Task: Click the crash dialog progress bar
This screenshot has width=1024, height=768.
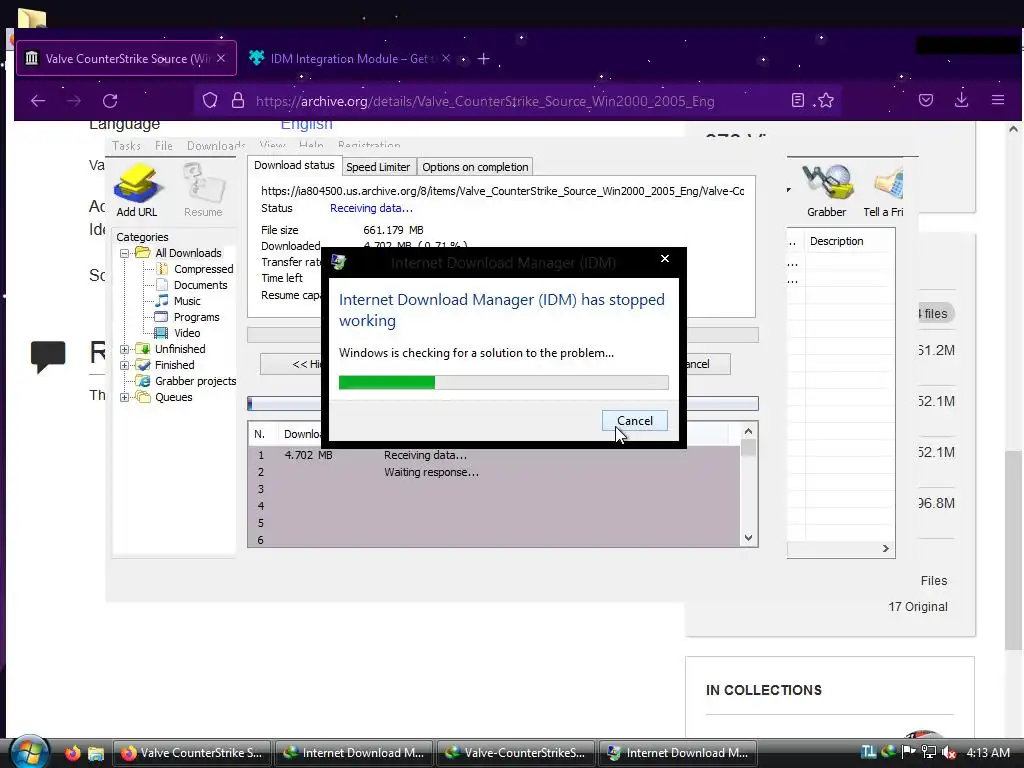Action: coord(504,383)
